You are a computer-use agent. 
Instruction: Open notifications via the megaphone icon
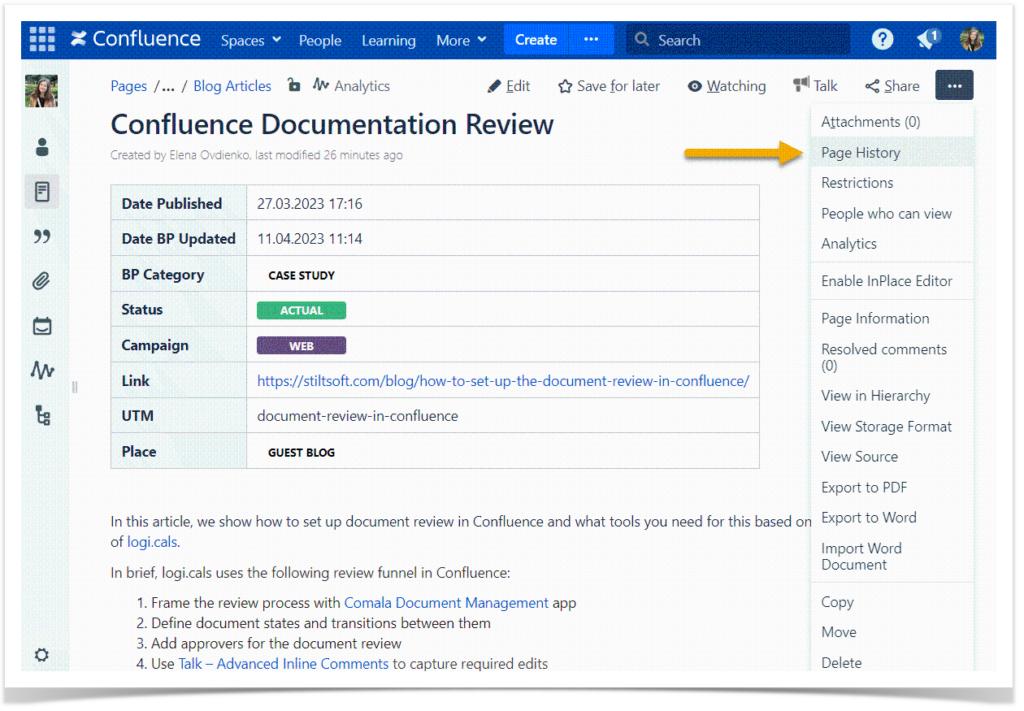pos(925,39)
